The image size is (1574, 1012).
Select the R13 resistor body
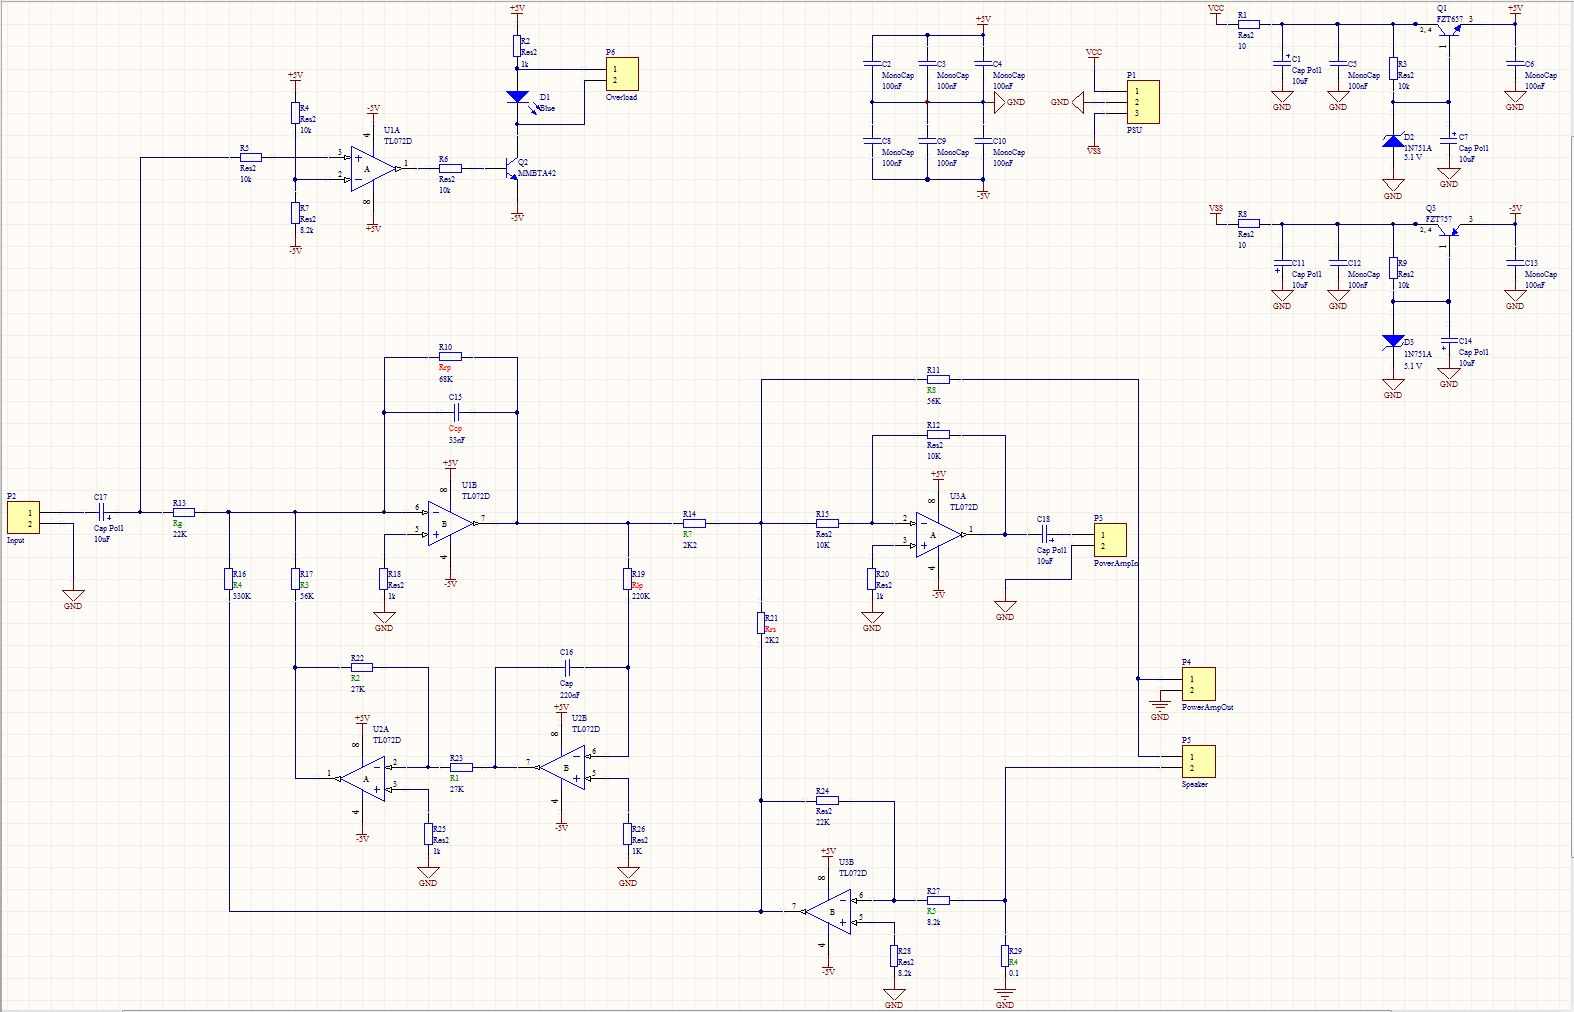click(183, 512)
